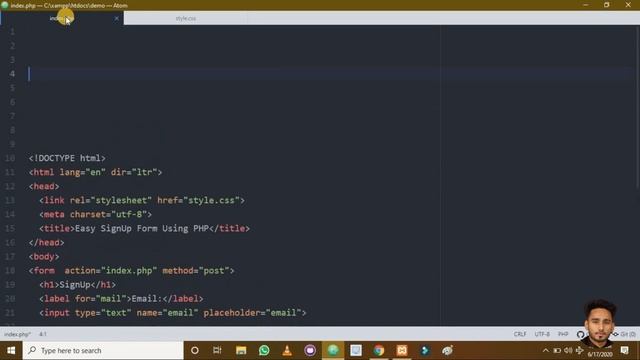Image resolution: width=640 pixels, height=360 pixels.
Task: Open the blue arrow app icon on taskbar
Action: tap(425, 351)
